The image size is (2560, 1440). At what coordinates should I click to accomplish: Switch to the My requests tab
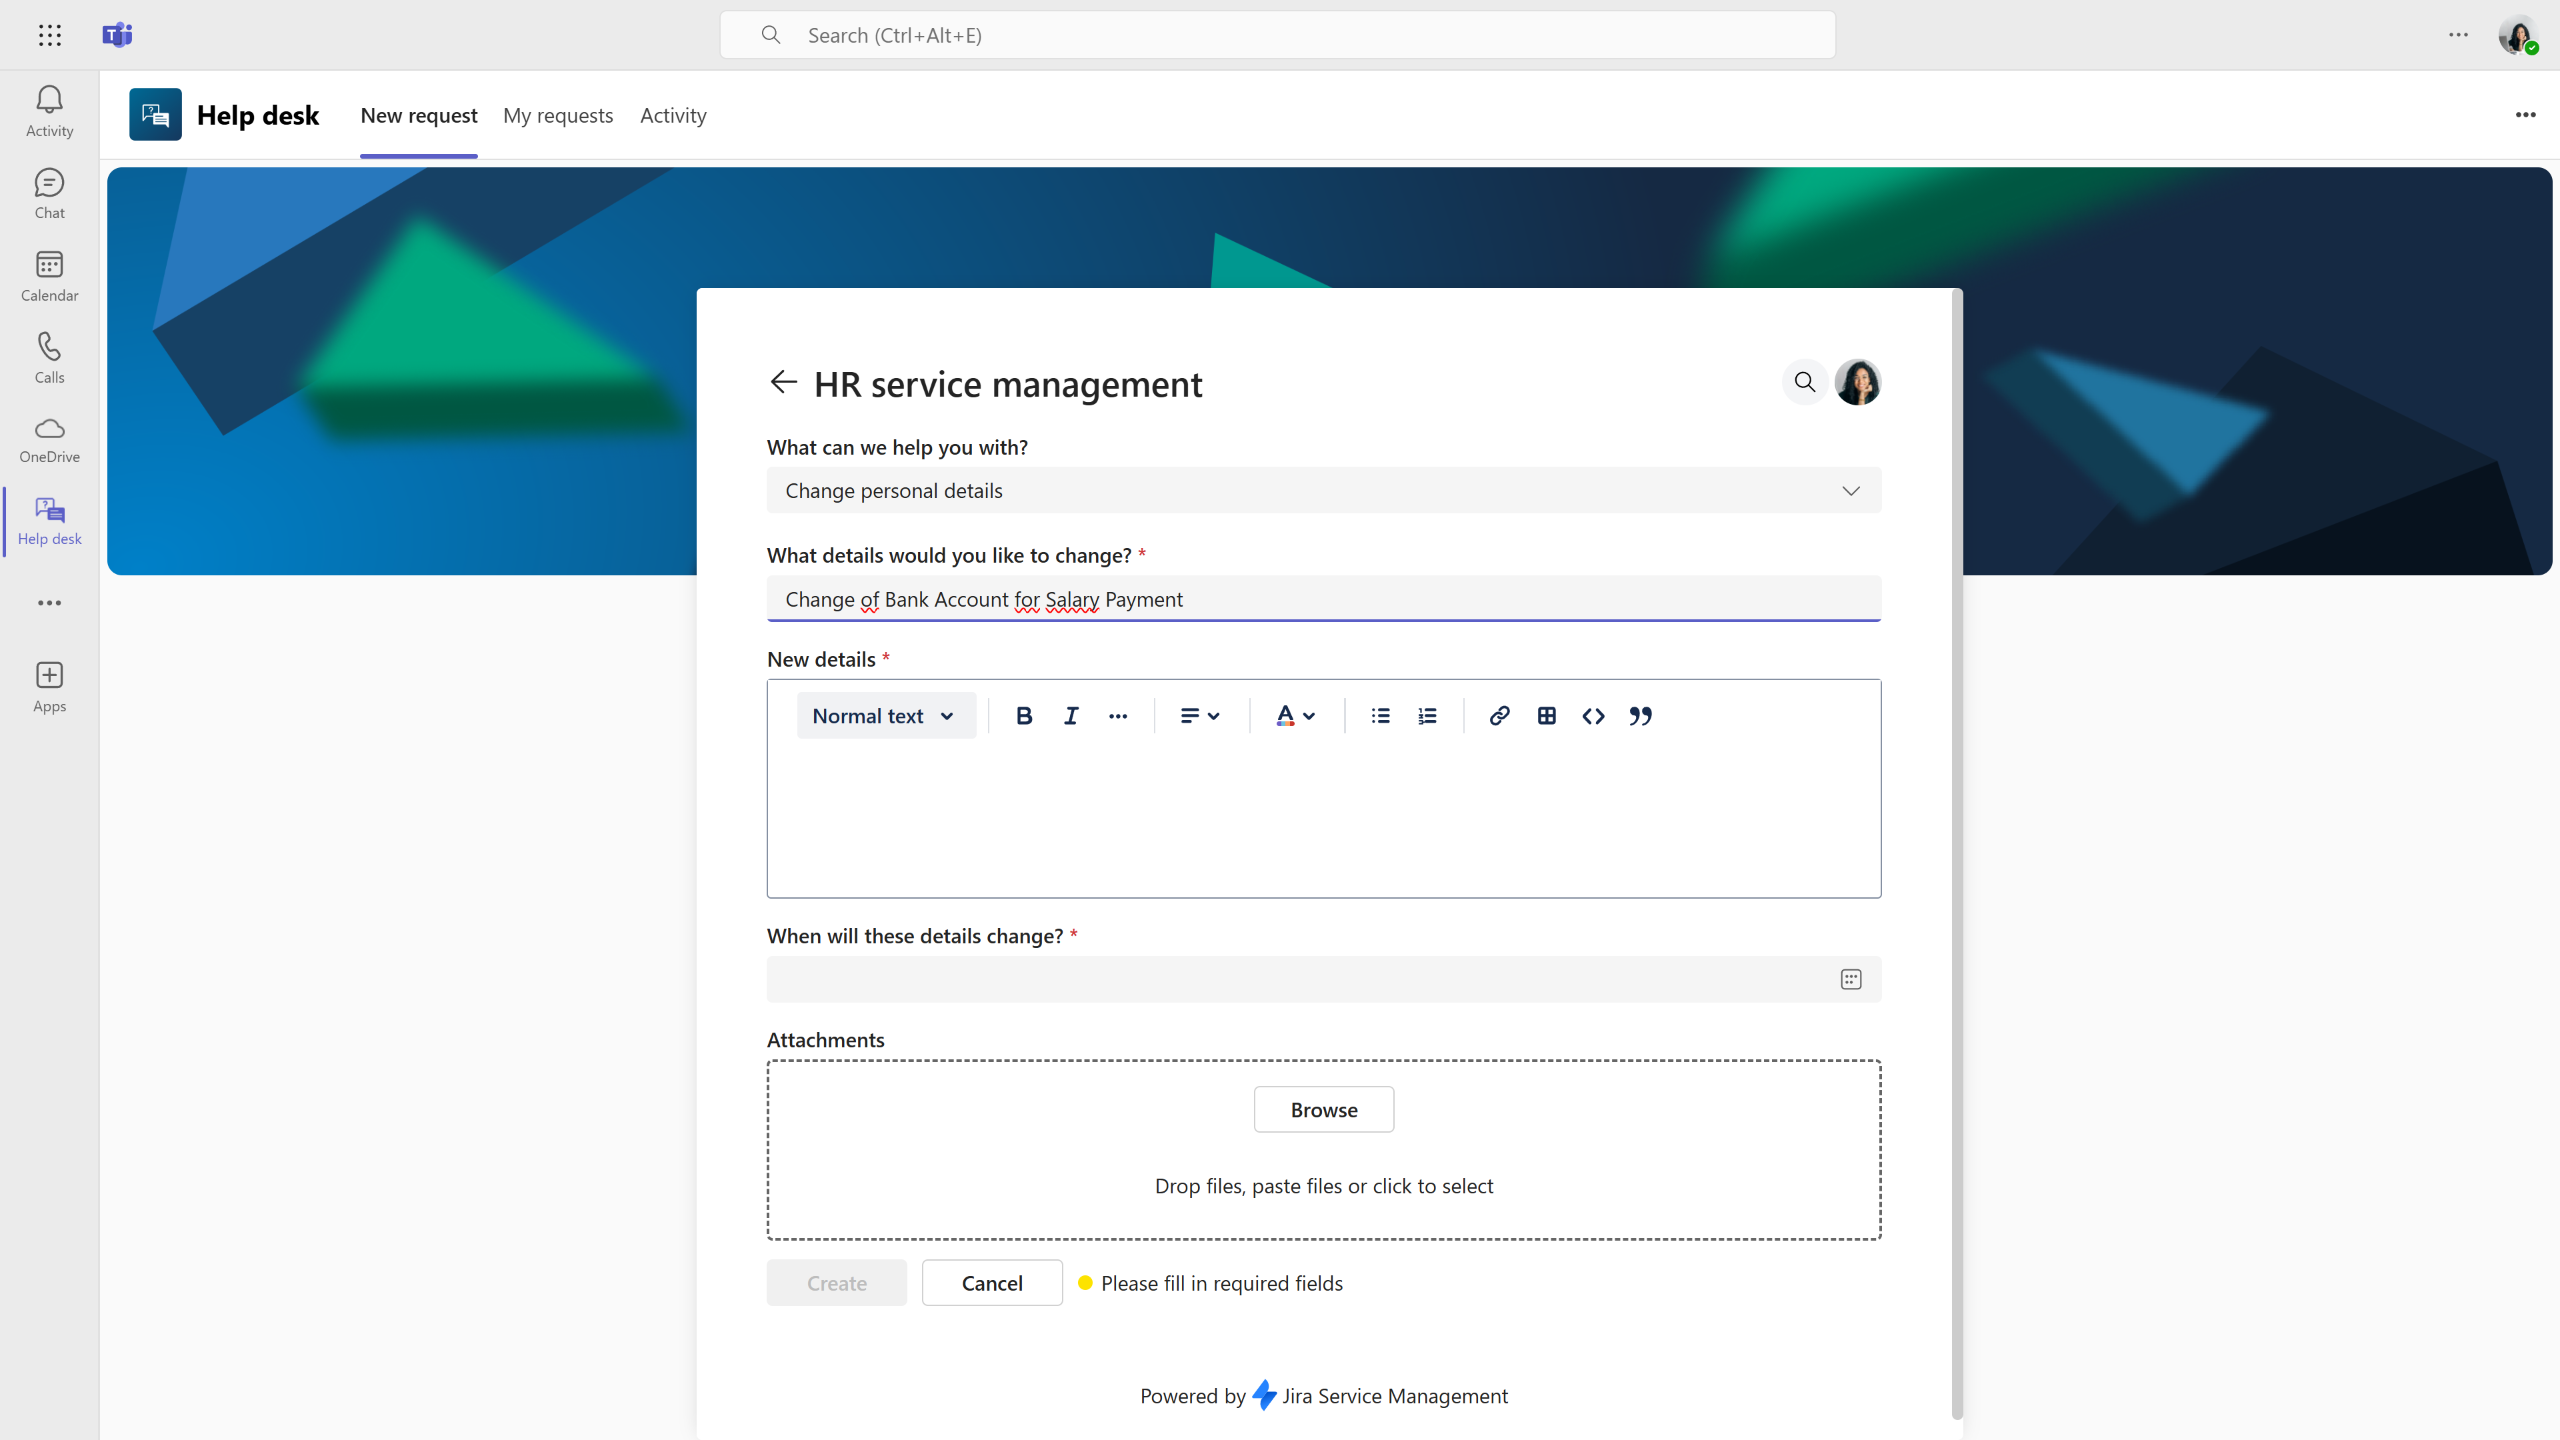point(558,115)
